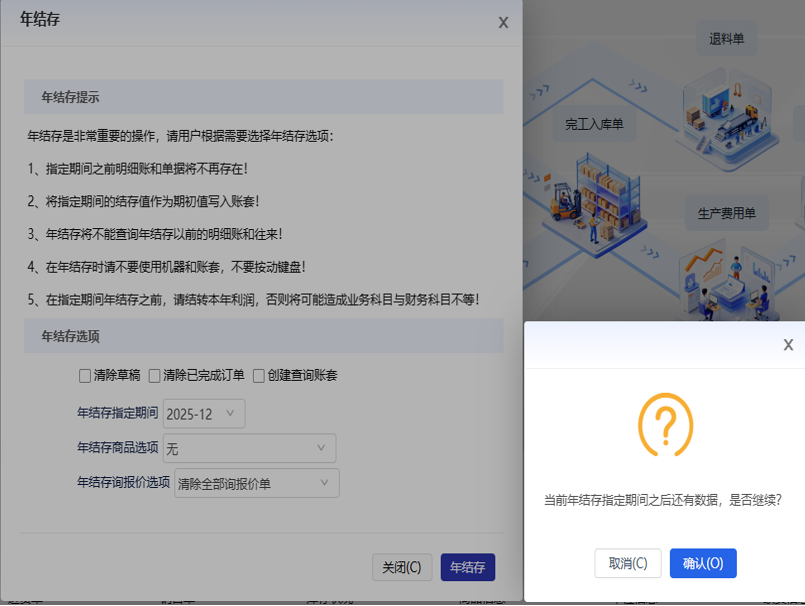
Task: Click the orange question mark icon
Action: click(665, 426)
